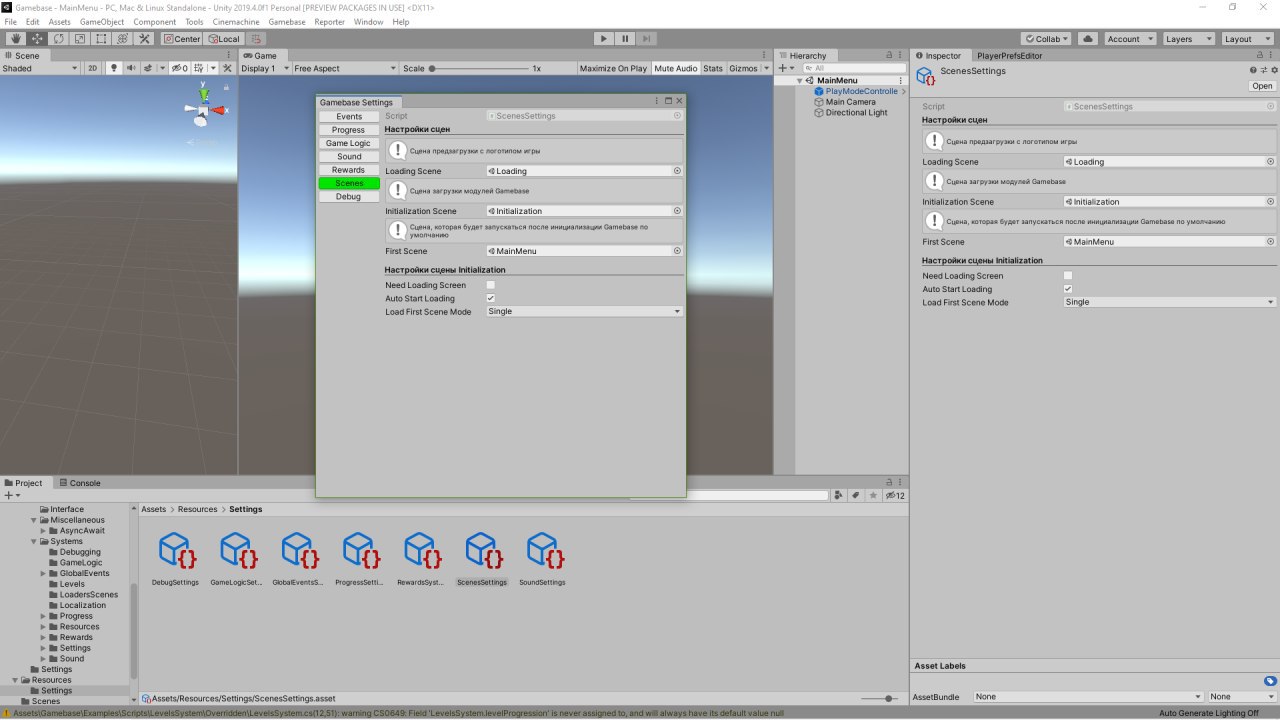Toggle Project favorites star icon

click(874, 495)
